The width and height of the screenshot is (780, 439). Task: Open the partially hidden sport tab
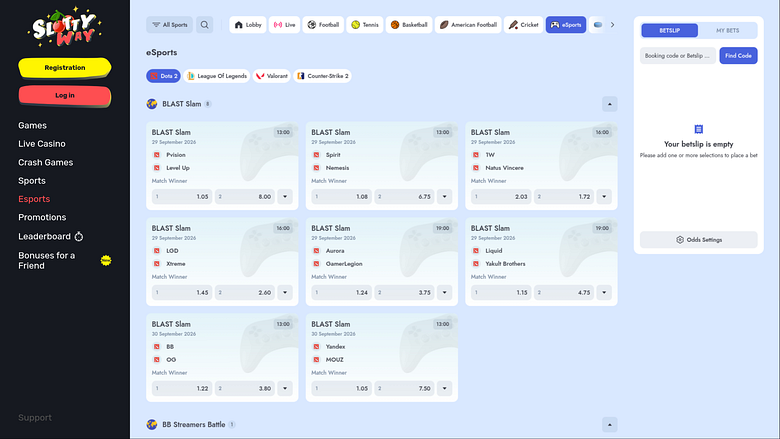click(597, 25)
